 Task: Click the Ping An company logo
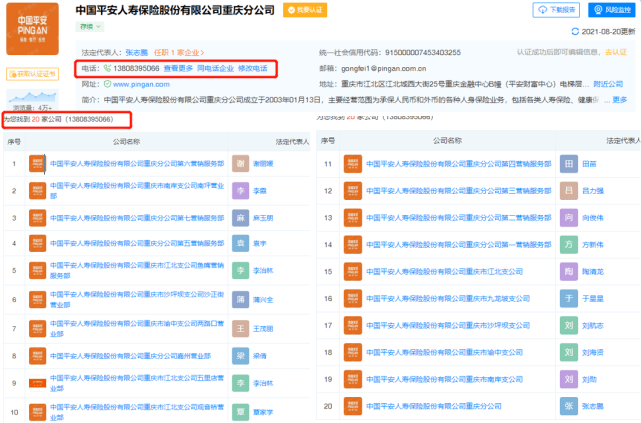pos(32,29)
